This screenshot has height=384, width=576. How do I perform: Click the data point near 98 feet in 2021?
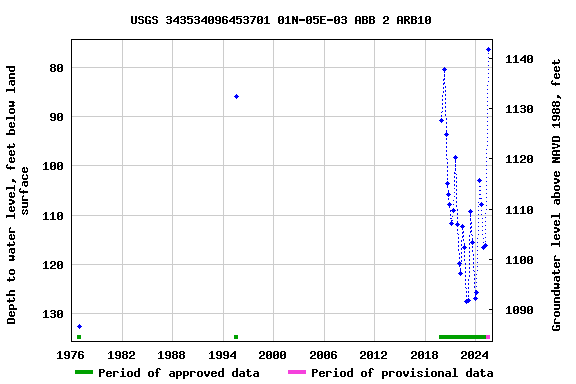point(456,158)
